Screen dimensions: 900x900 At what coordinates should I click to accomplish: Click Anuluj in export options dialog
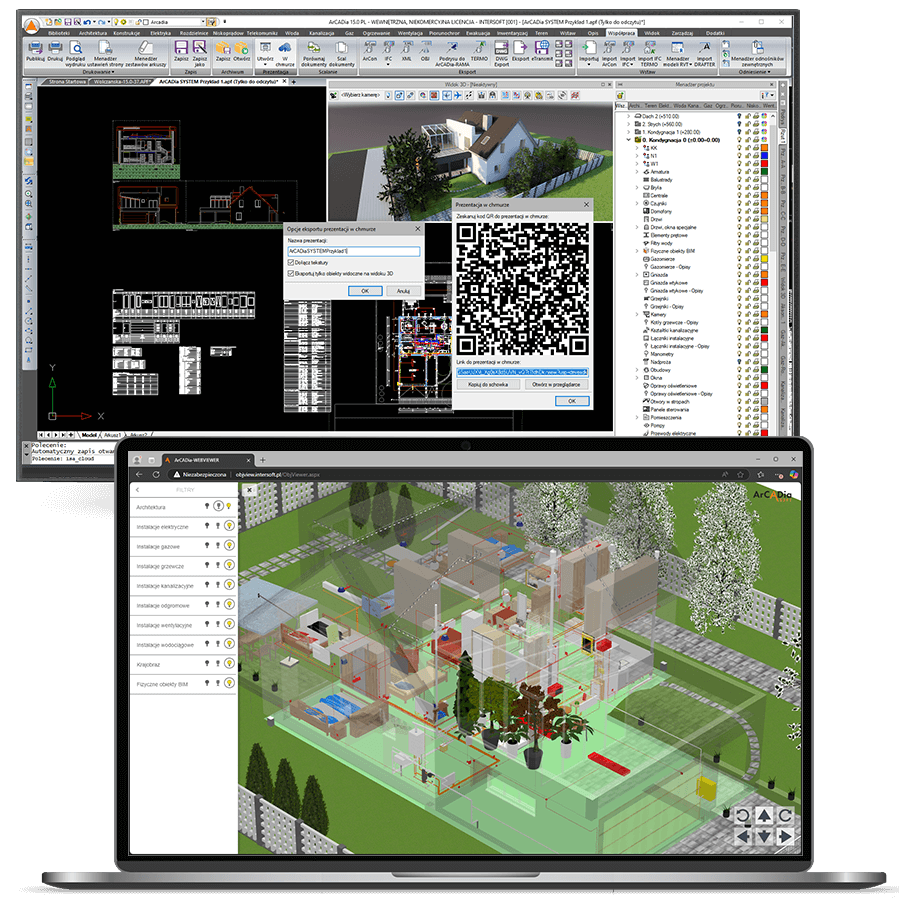point(404,291)
